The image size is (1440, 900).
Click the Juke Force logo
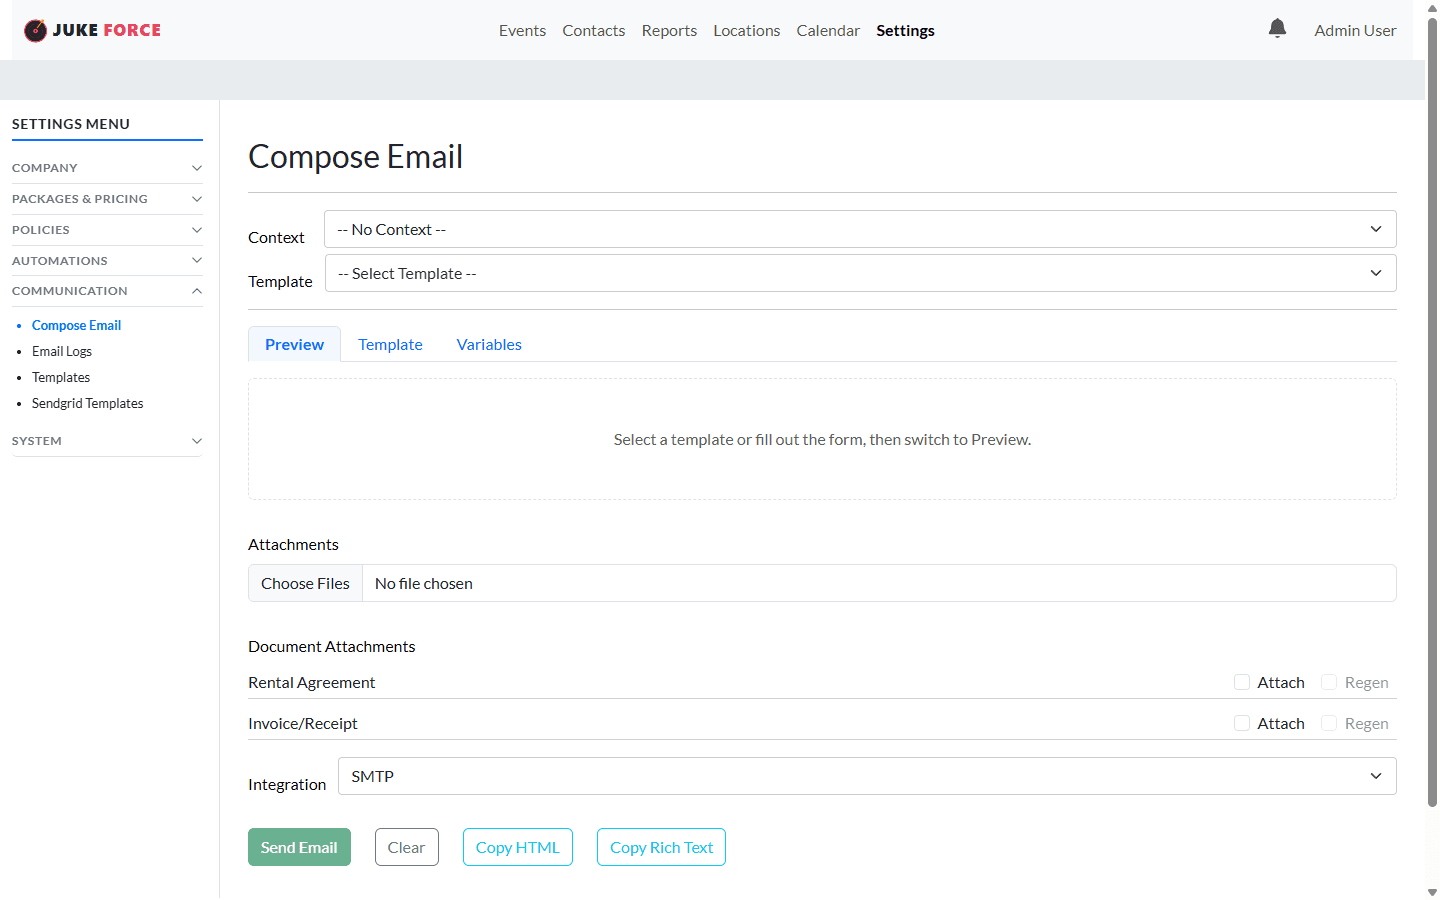point(91,30)
